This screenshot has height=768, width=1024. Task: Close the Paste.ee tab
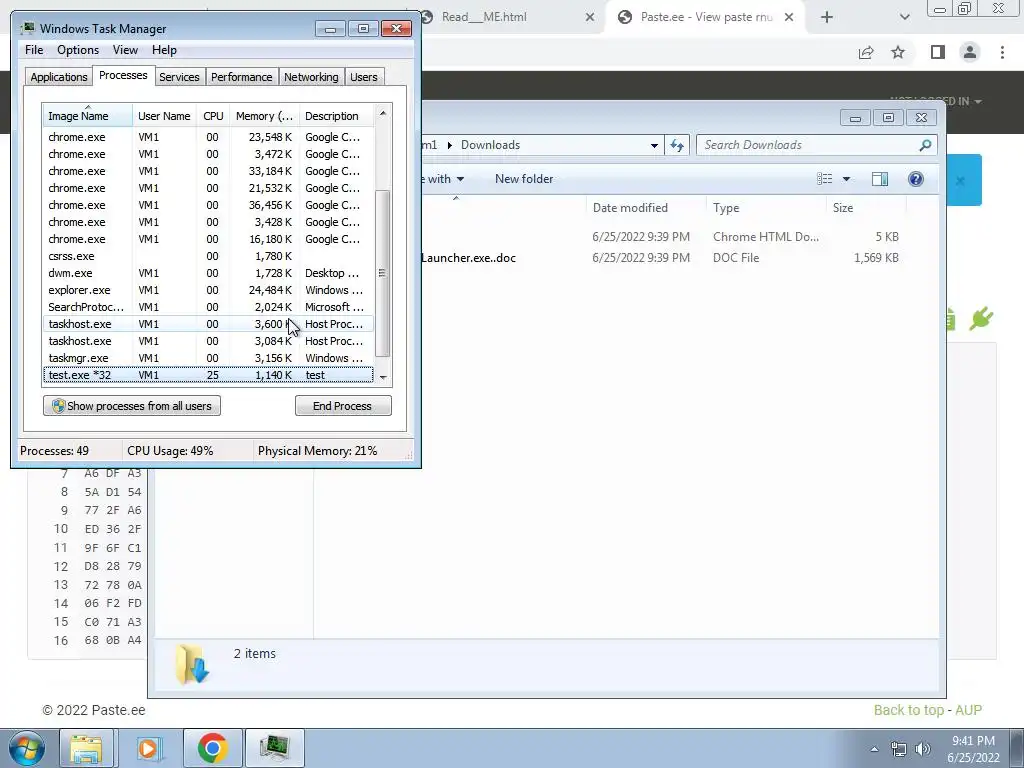click(x=789, y=17)
